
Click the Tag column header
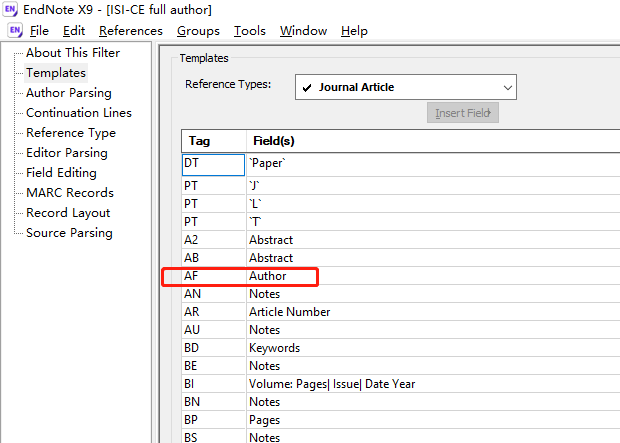(214, 141)
